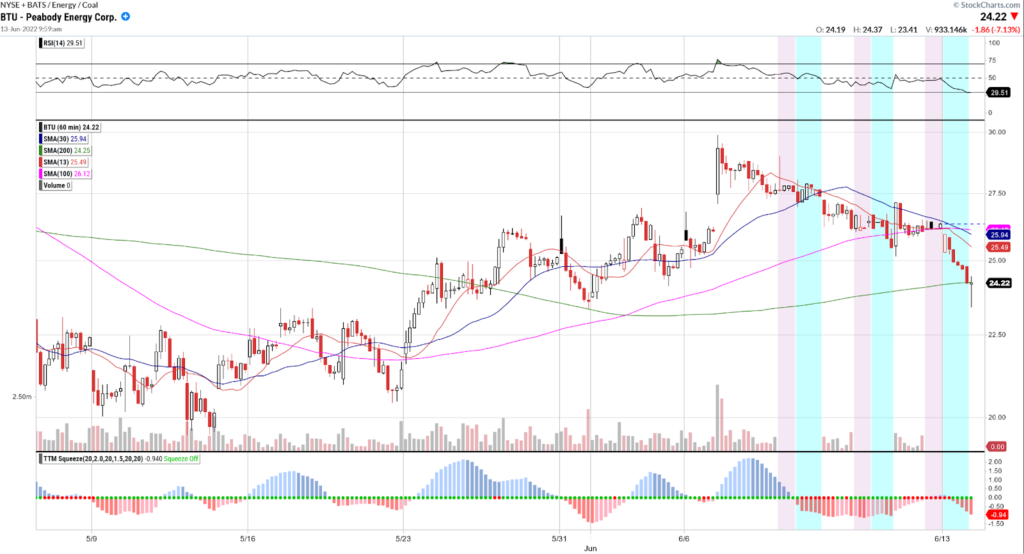1024x554 pixels.
Task: Click the red 0.00 volume axis tag
Action: coord(997,447)
